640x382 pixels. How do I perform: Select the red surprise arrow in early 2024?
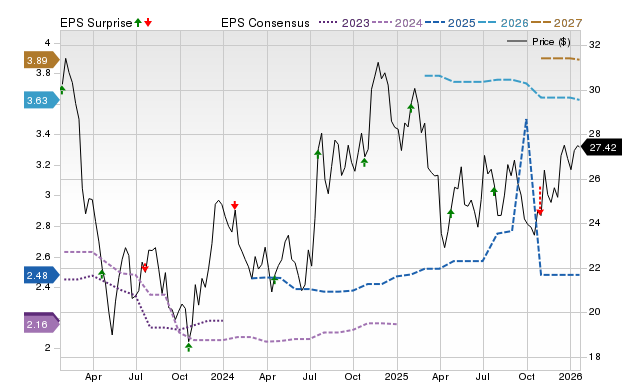[234, 205]
